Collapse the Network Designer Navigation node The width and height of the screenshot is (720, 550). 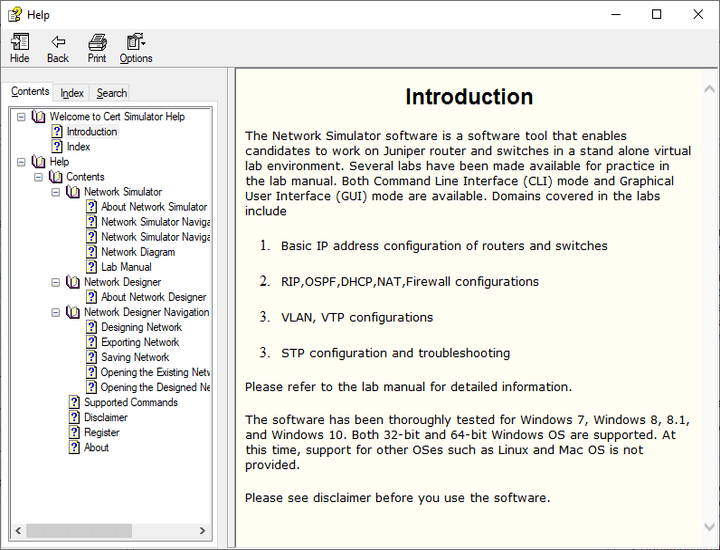point(56,312)
